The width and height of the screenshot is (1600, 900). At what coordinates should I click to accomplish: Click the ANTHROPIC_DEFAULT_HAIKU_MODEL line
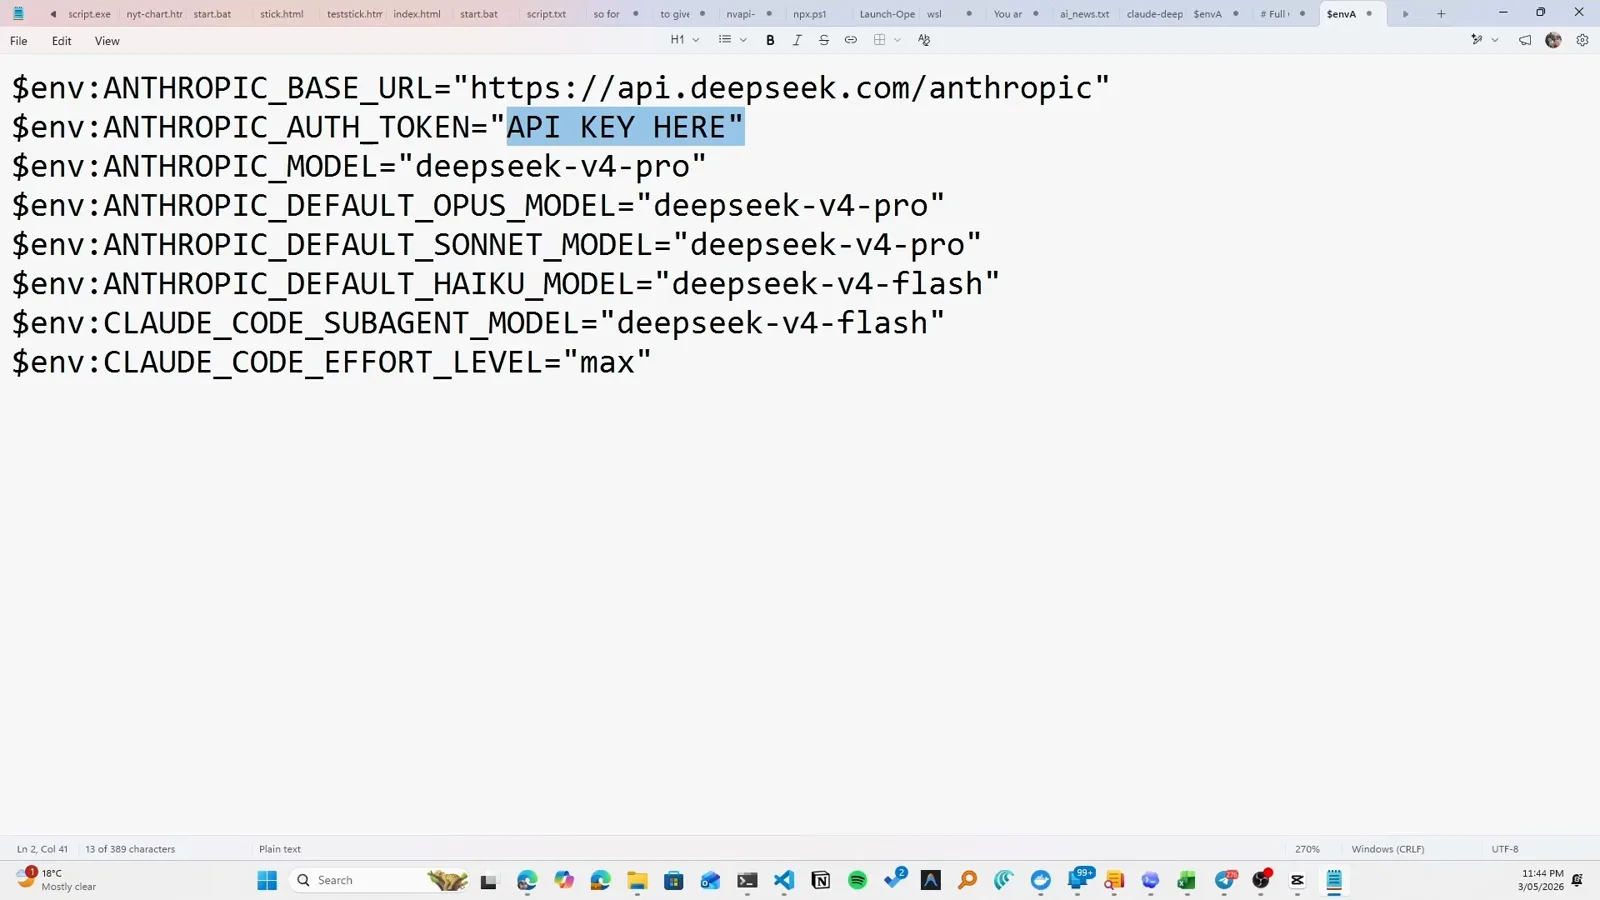pos(505,284)
